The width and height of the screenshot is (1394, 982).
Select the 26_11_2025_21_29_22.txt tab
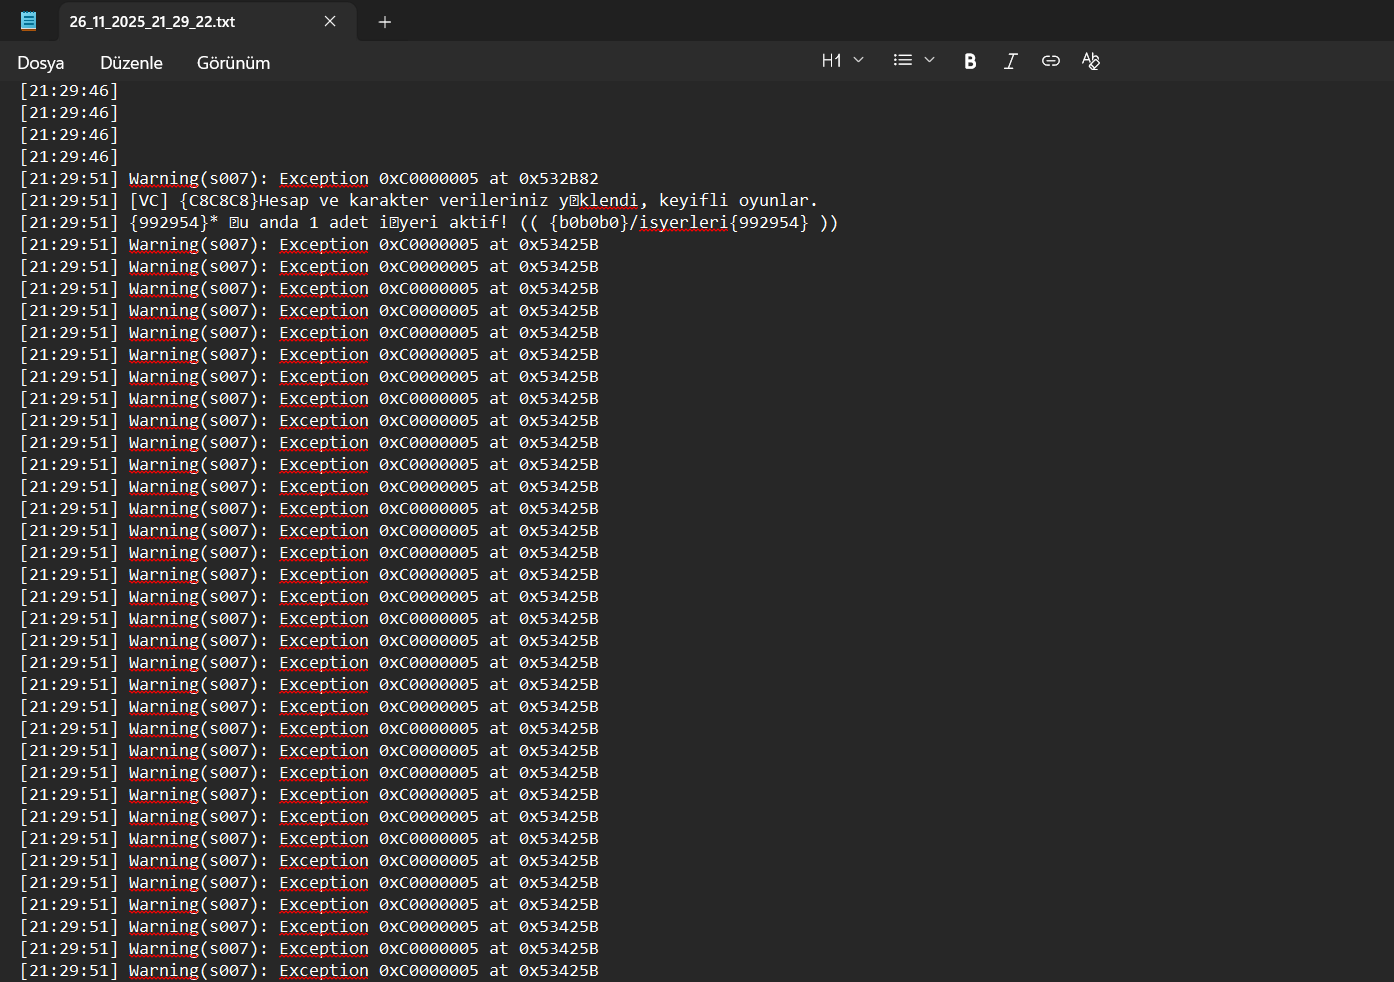152,22
